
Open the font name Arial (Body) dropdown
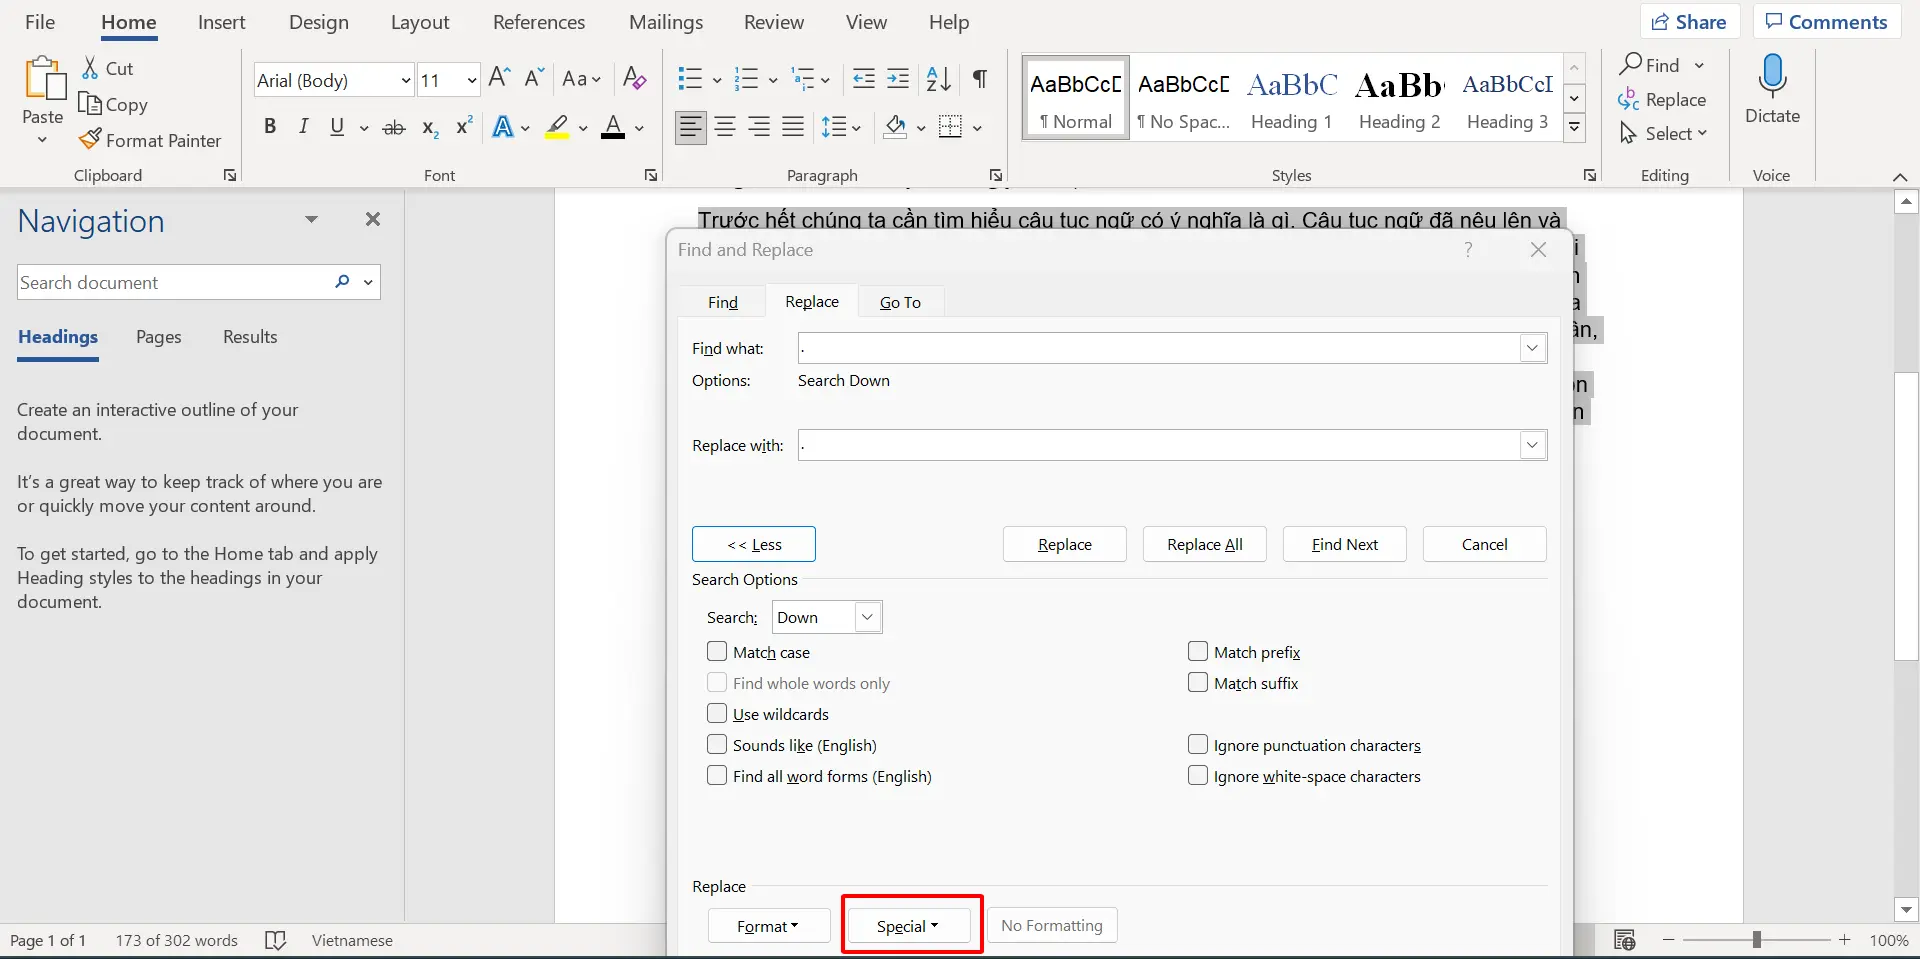(x=406, y=80)
